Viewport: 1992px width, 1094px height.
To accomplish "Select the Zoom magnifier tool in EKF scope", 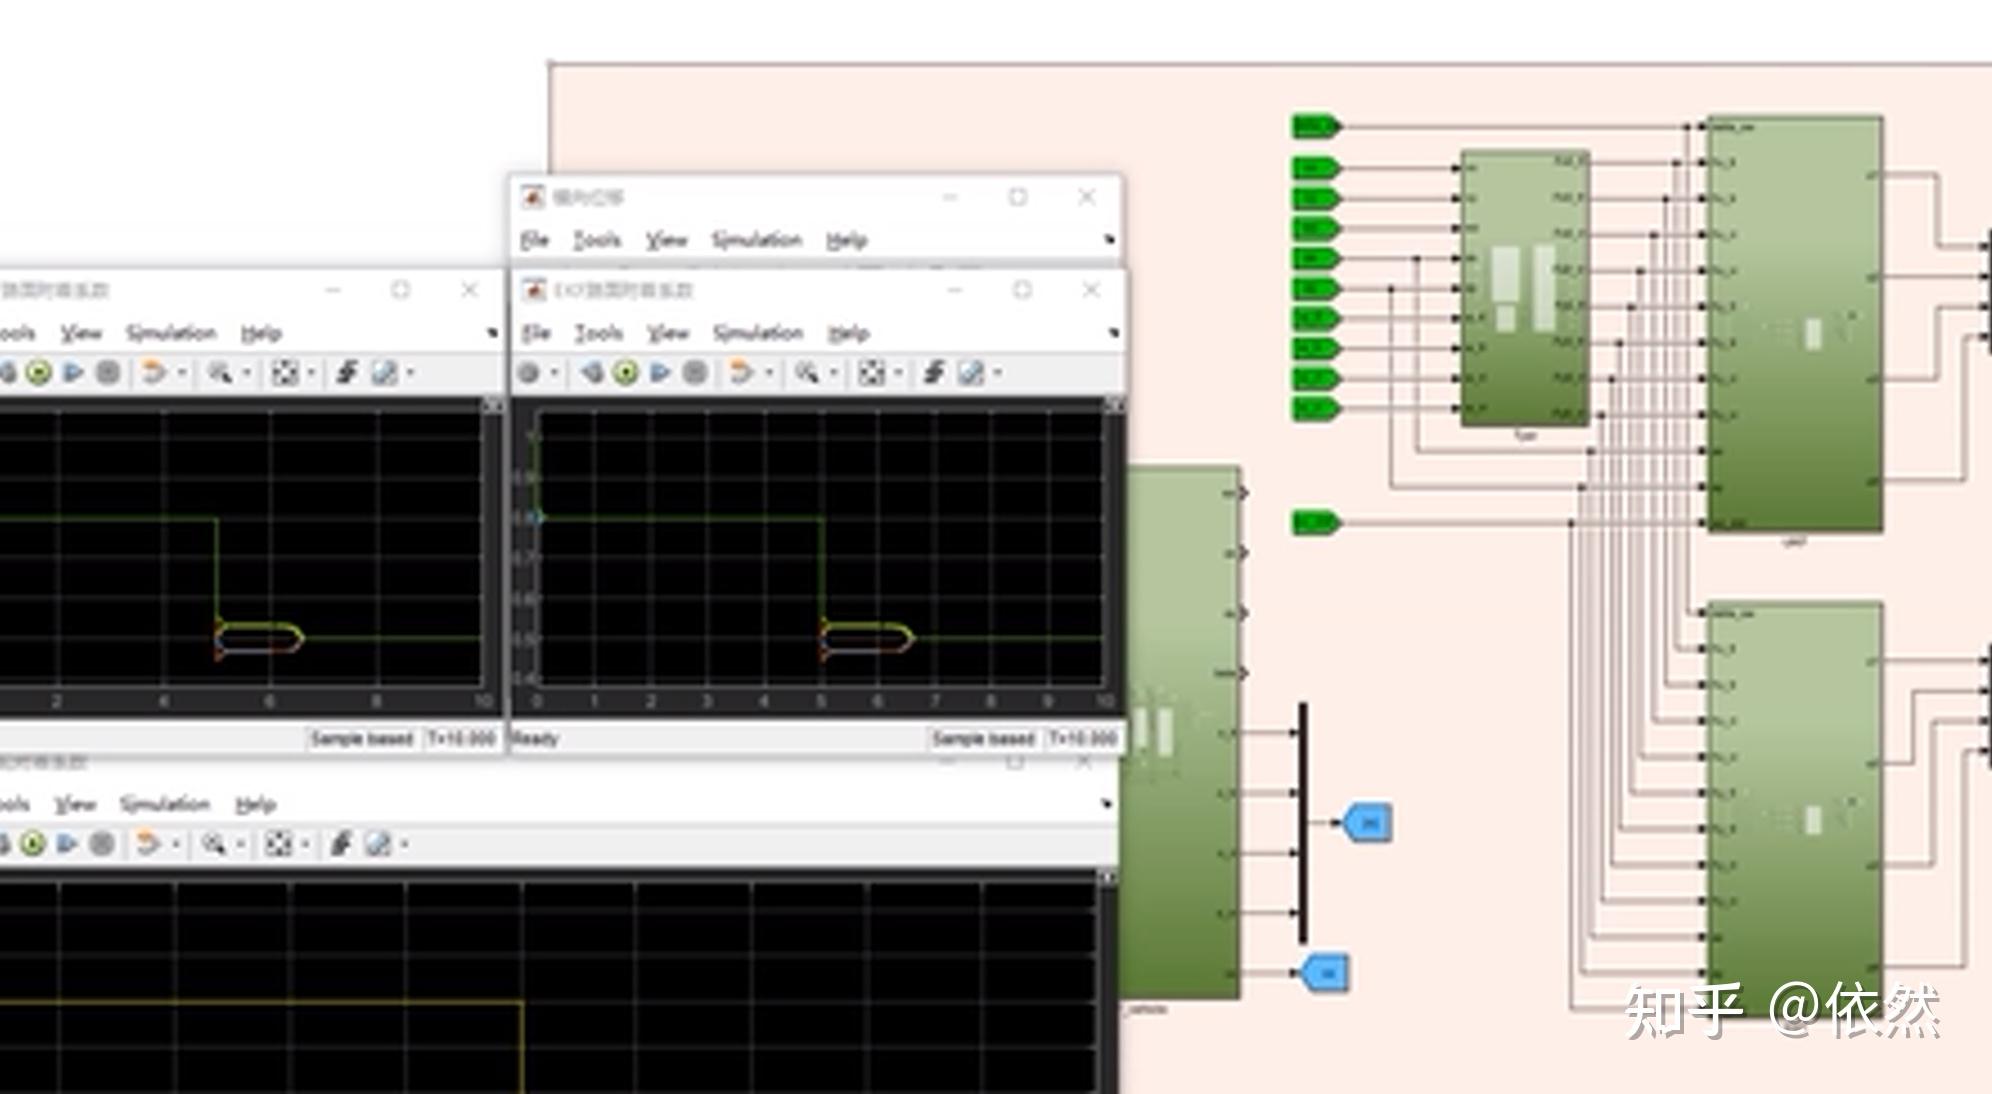I will click(806, 373).
